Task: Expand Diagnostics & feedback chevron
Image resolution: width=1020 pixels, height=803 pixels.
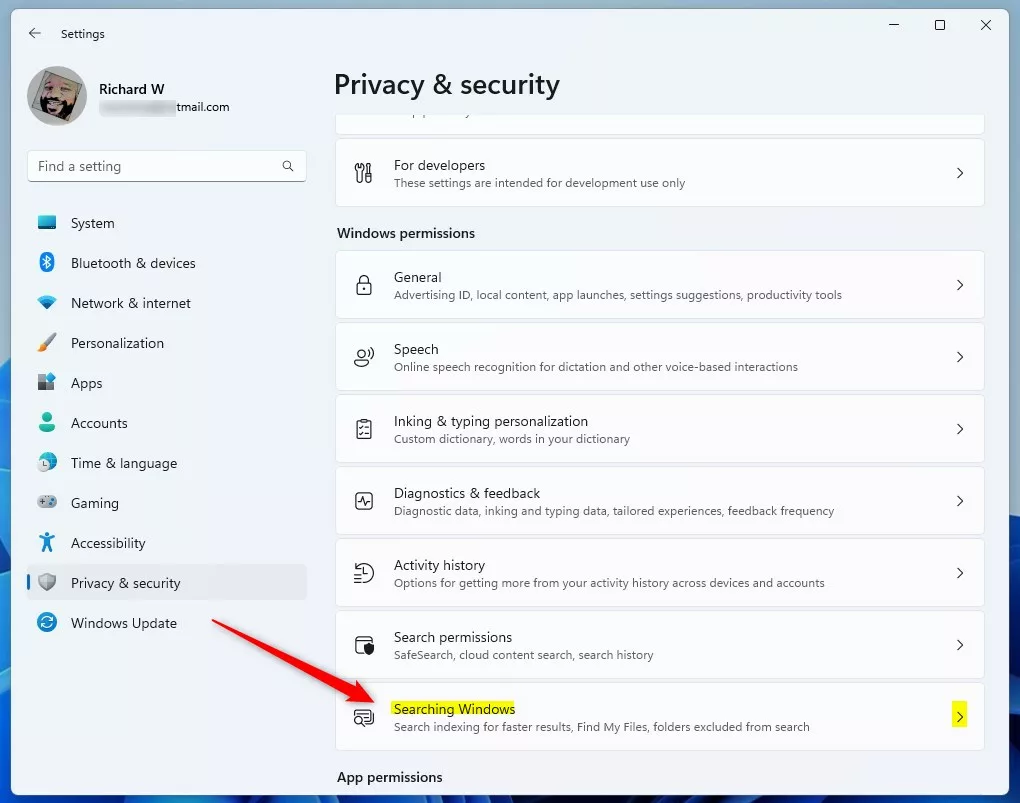Action: click(960, 501)
